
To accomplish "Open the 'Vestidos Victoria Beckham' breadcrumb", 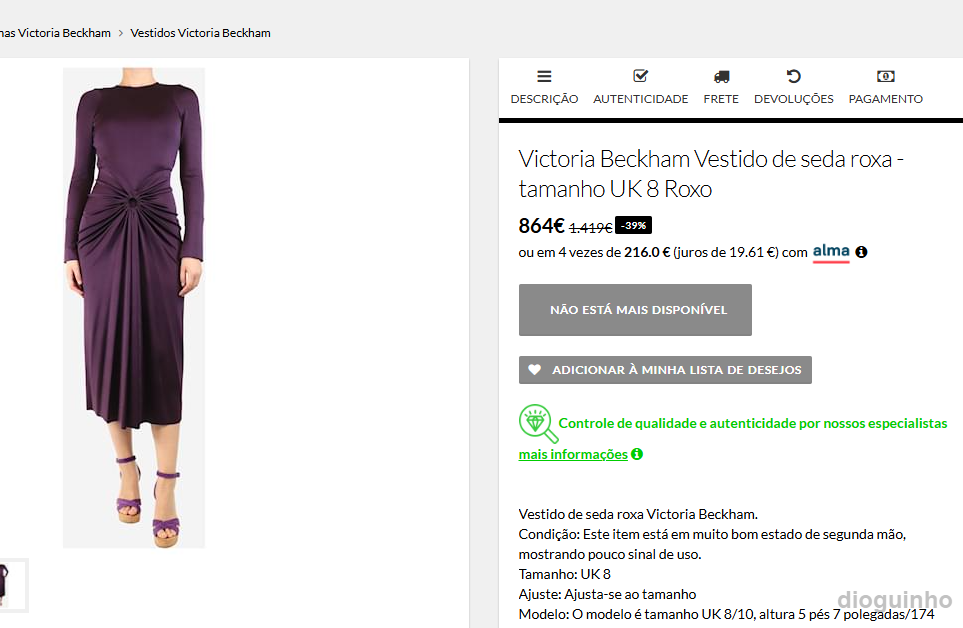I will click(x=200, y=33).
